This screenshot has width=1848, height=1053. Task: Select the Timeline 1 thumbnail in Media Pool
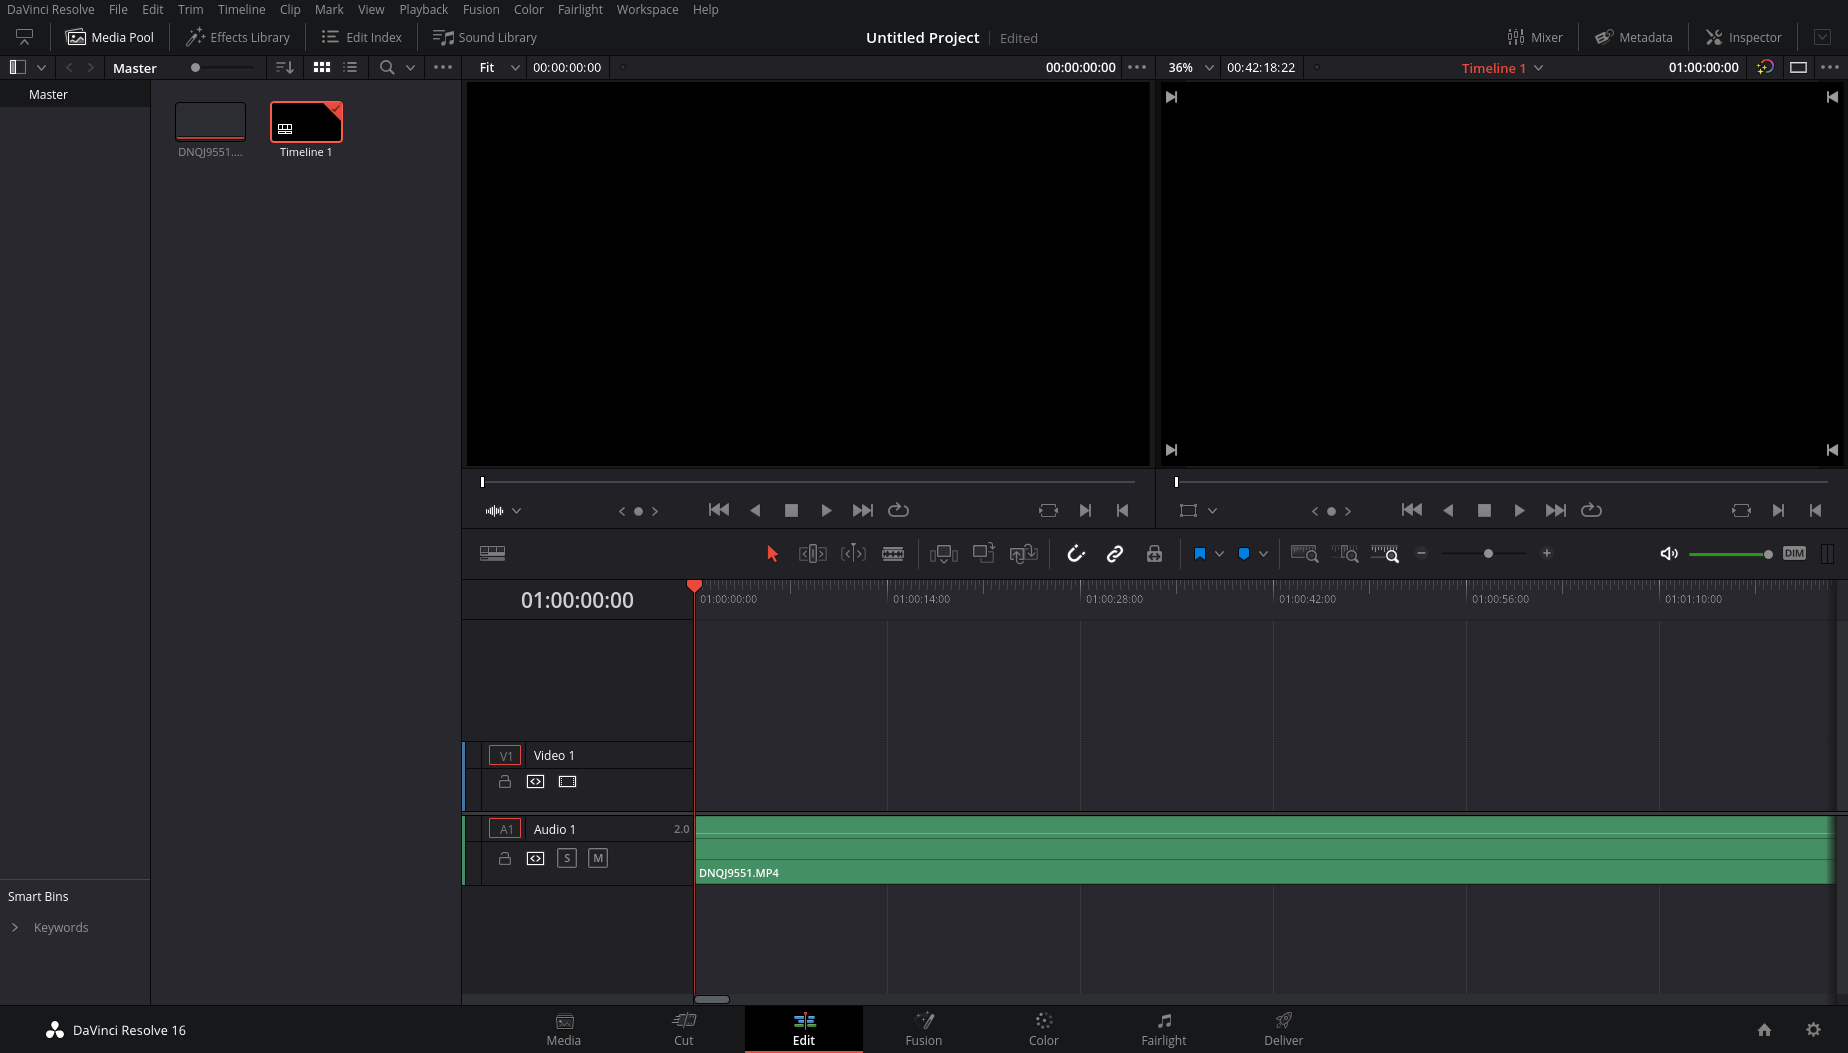click(x=306, y=121)
